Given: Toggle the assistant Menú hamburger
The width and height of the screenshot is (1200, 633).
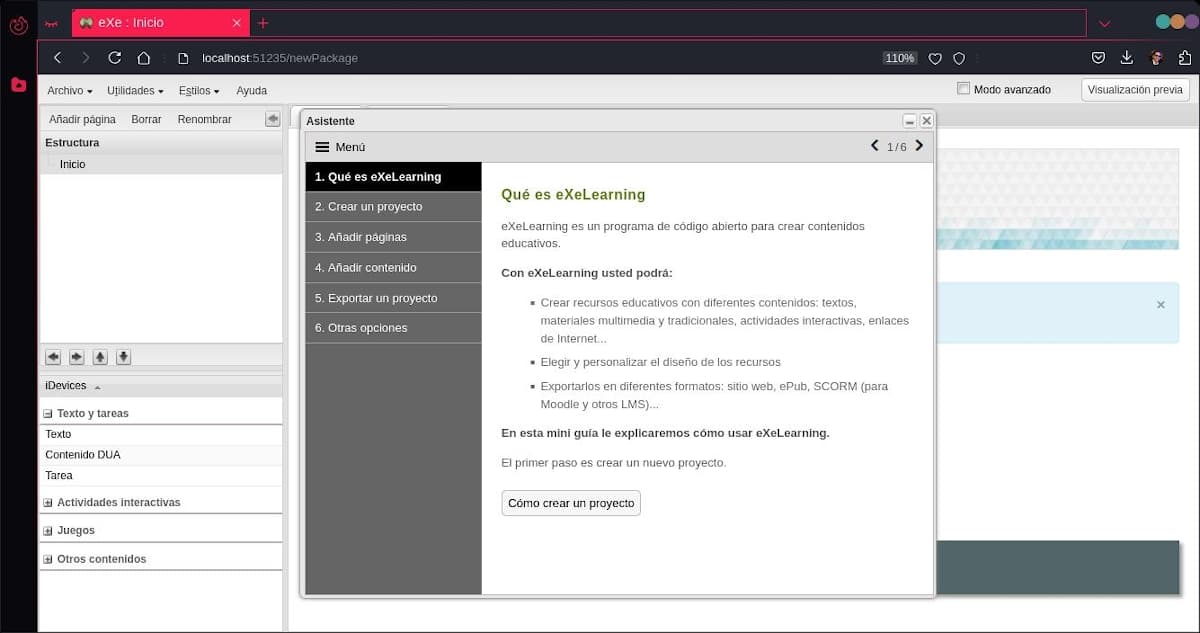Looking at the screenshot, I should [322, 147].
